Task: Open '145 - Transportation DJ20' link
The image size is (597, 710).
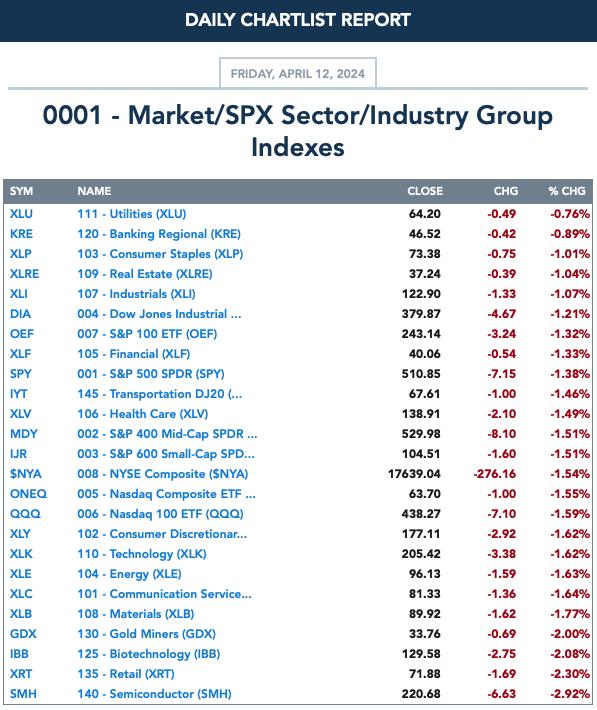Action: (x=160, y=393)
